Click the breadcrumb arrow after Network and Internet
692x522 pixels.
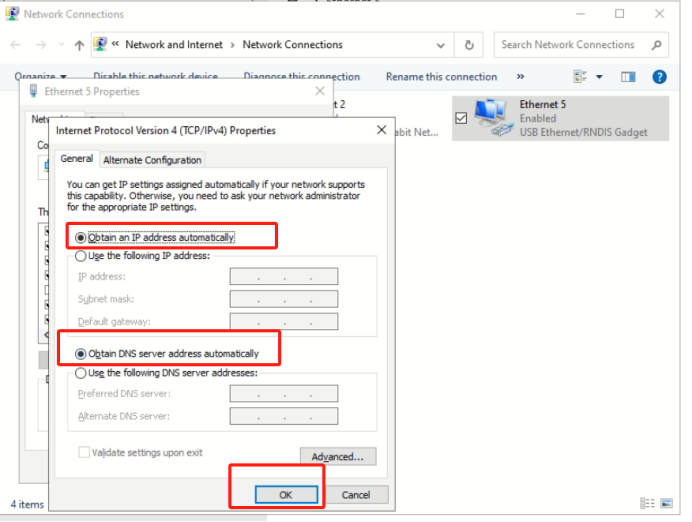[x=233, y=45]
